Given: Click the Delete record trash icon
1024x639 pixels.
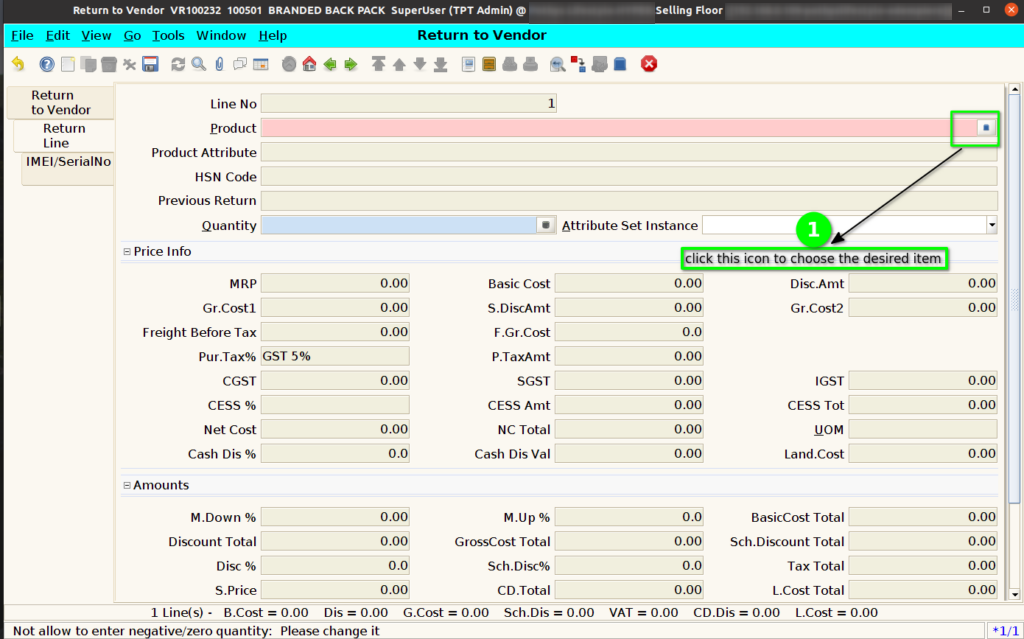Looking at the screenshot, I should tap(109, 64).
